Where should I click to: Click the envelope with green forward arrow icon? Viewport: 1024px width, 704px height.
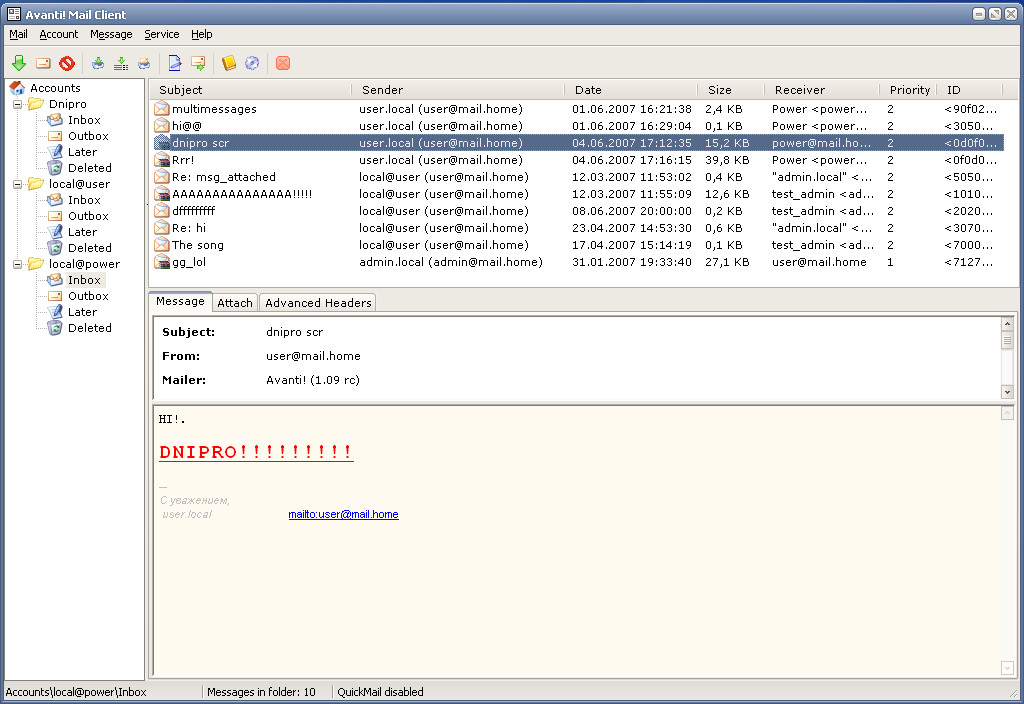pos(198,63)
